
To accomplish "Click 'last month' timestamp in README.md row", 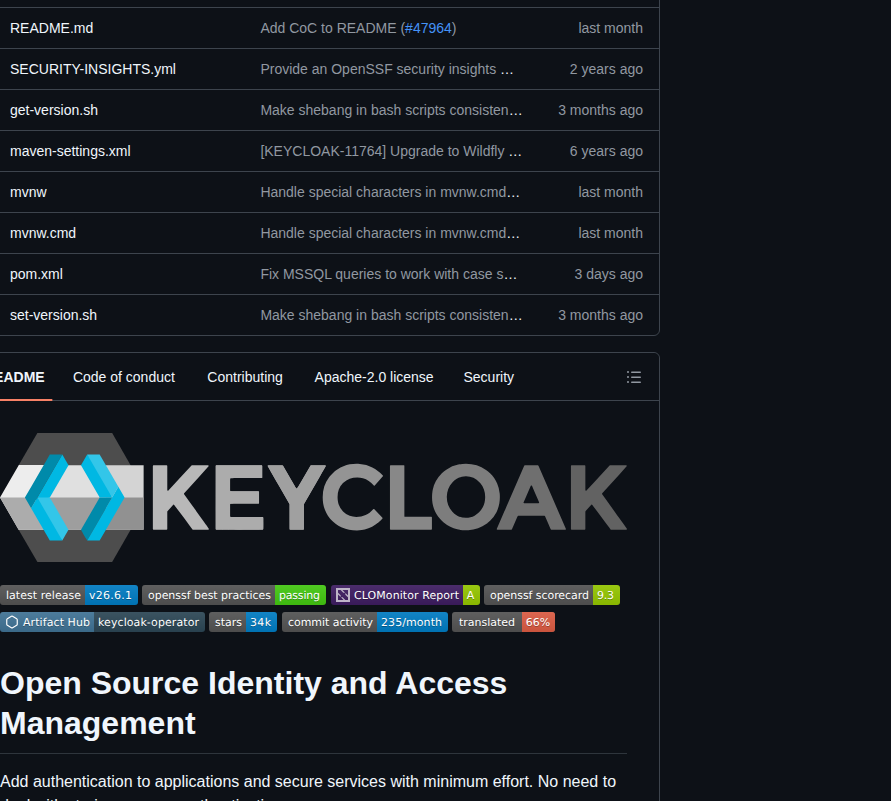I will tap(610, 28).
